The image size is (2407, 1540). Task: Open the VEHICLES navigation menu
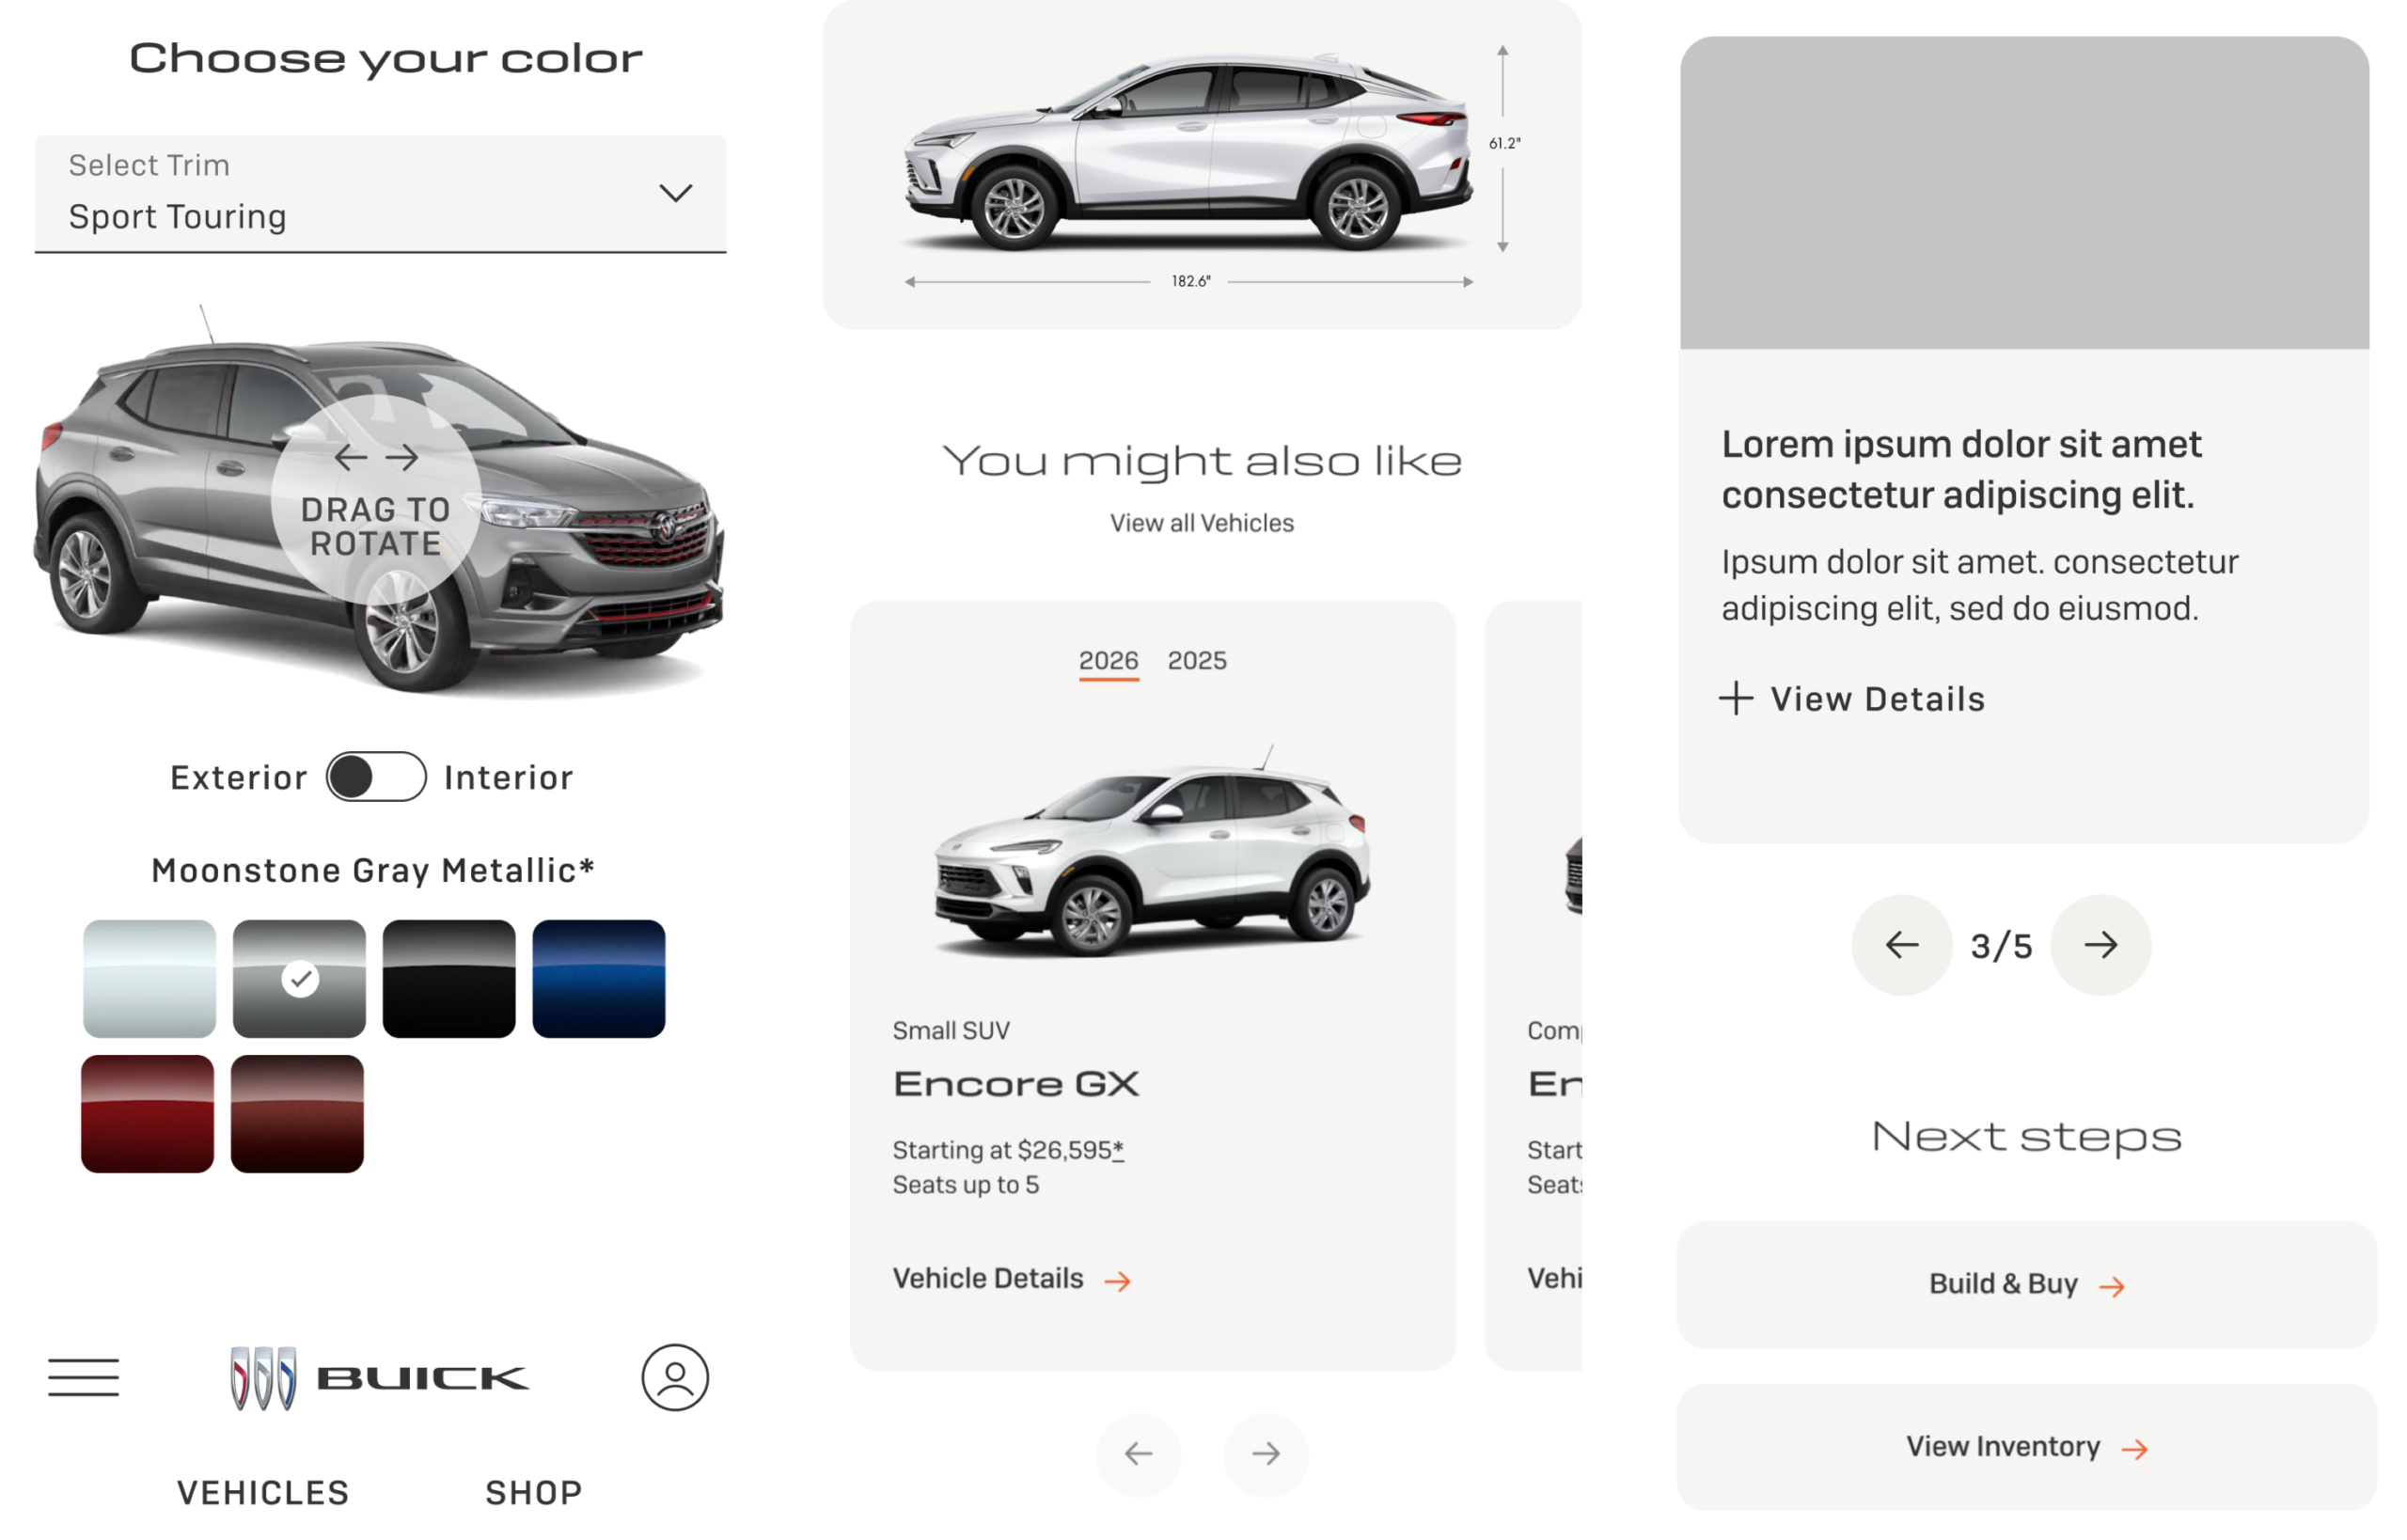tap(263, 1492)
